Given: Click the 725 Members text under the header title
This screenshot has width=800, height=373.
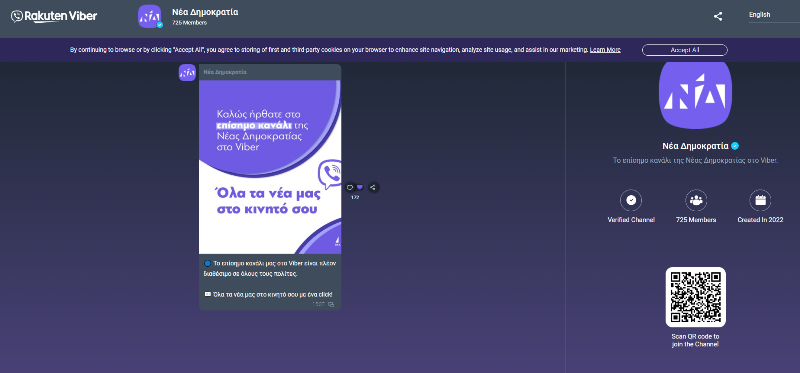Looking at the screenshot, I should click(189, 23).
